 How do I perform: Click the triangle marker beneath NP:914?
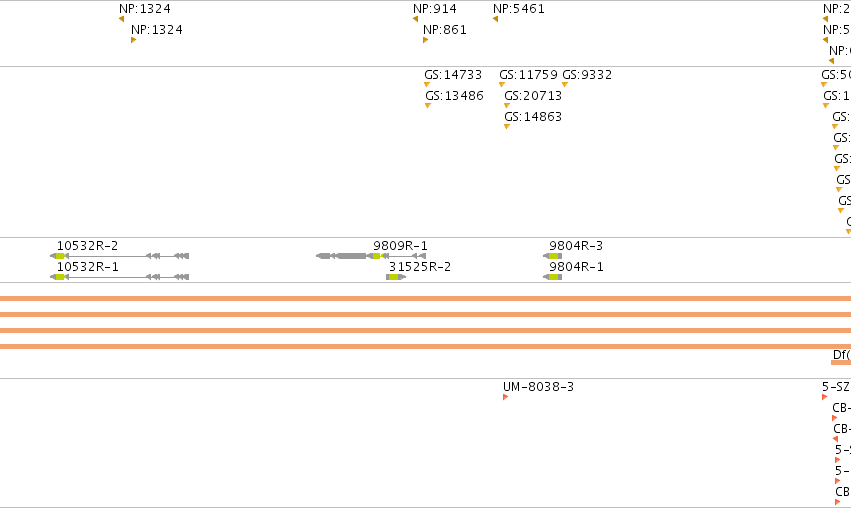pos(415,19)
